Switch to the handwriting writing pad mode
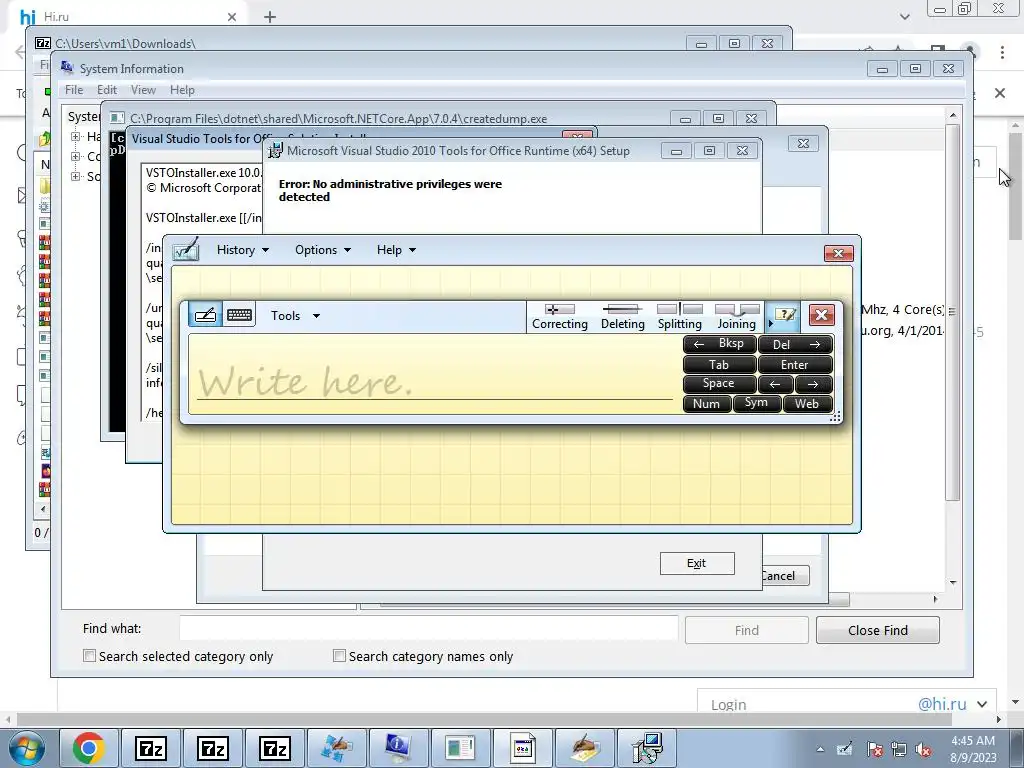Screen dimensions: 1024x768 point(206,315)
